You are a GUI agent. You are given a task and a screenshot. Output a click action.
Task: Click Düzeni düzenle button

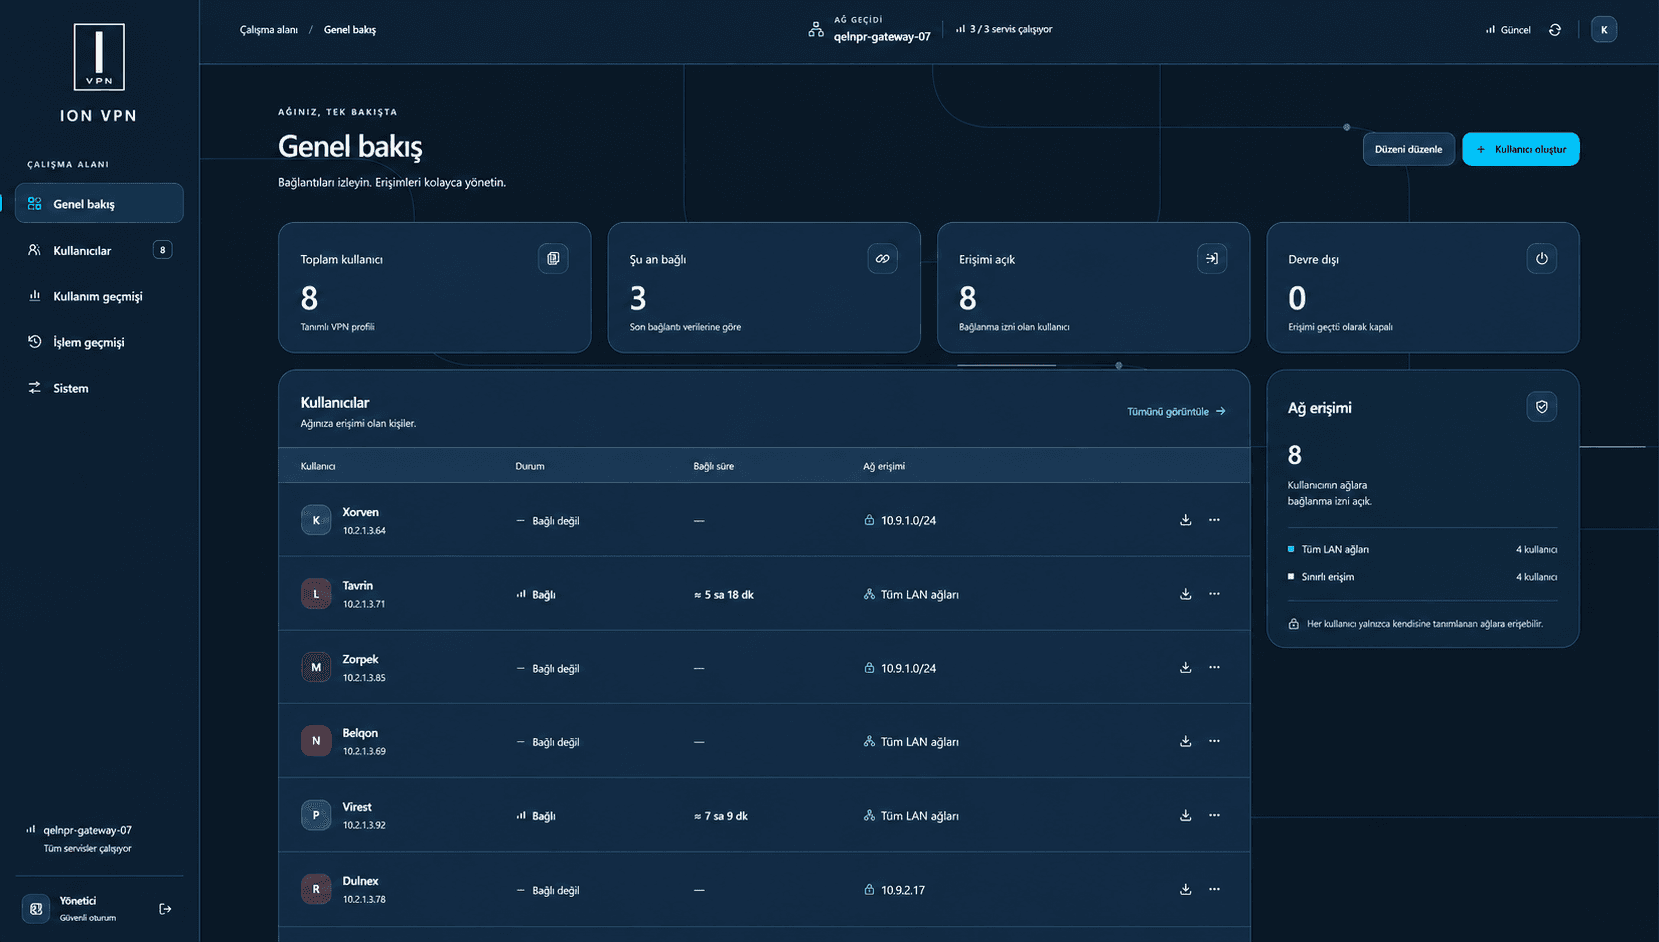(1408, 149)
